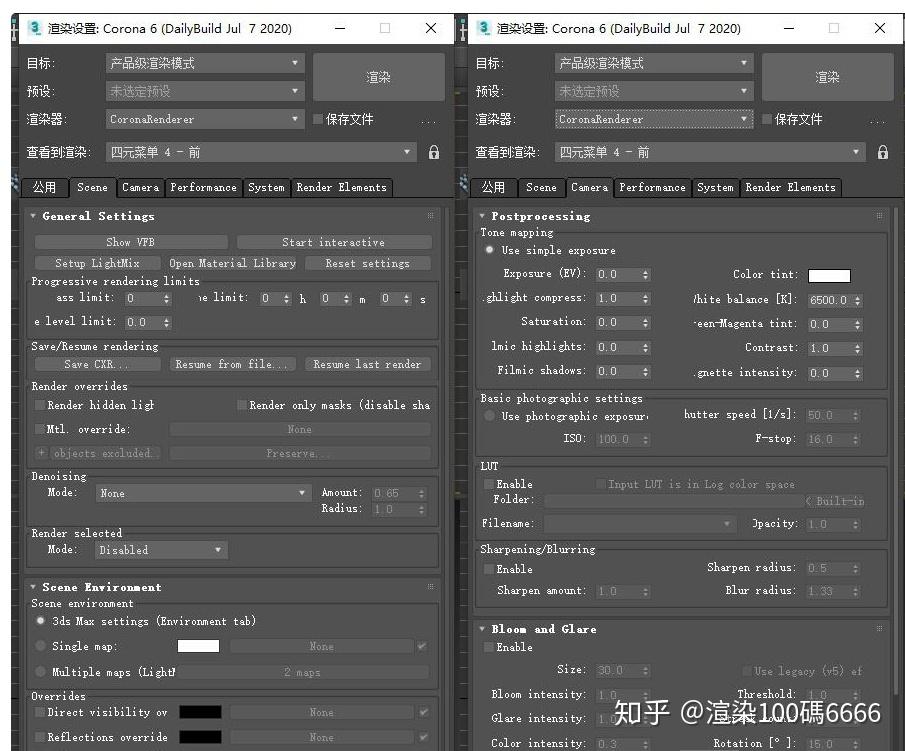Open view to render dropdown in right window

pyautogui.click(x=710, y=152)
